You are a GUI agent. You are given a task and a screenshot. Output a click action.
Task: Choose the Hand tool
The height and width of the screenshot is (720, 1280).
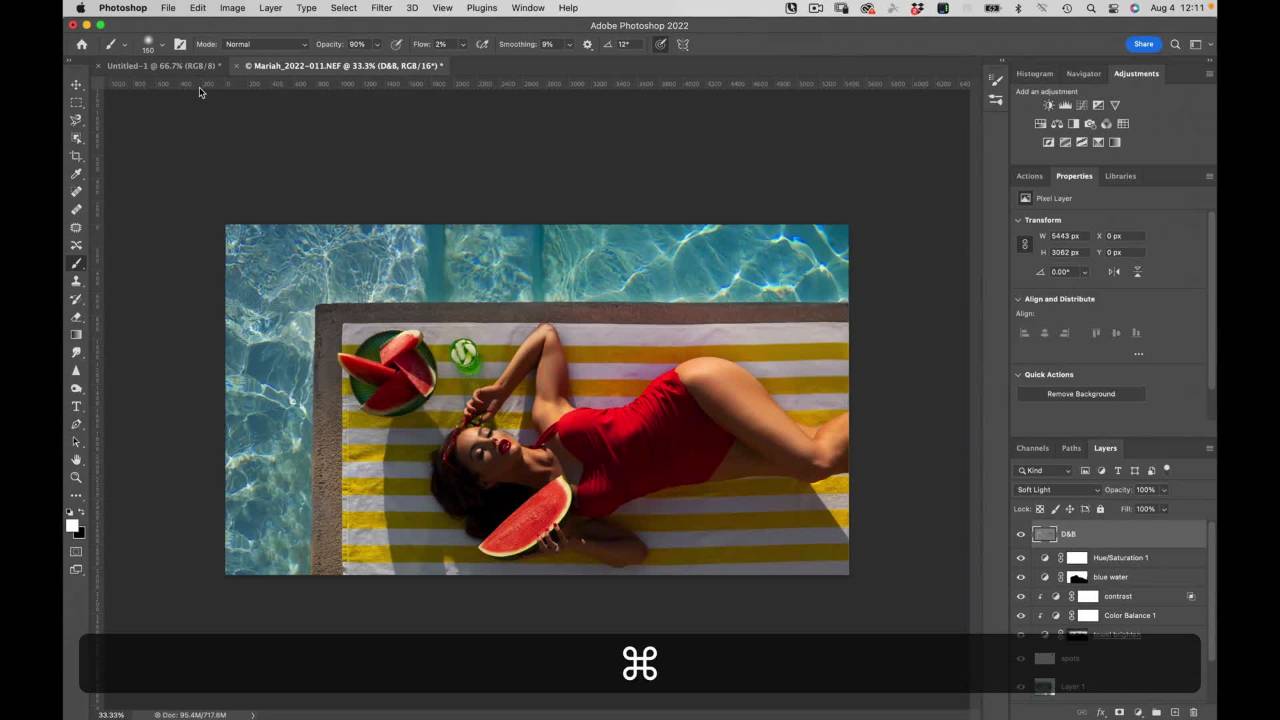tap(76, 460)
